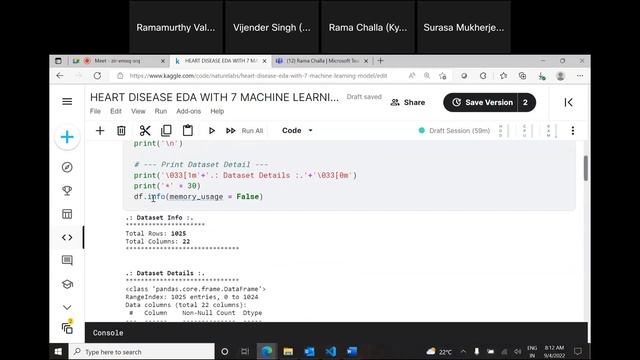Open the Windows notification center icon
This screenshot has height=360, width=640.
578,351
